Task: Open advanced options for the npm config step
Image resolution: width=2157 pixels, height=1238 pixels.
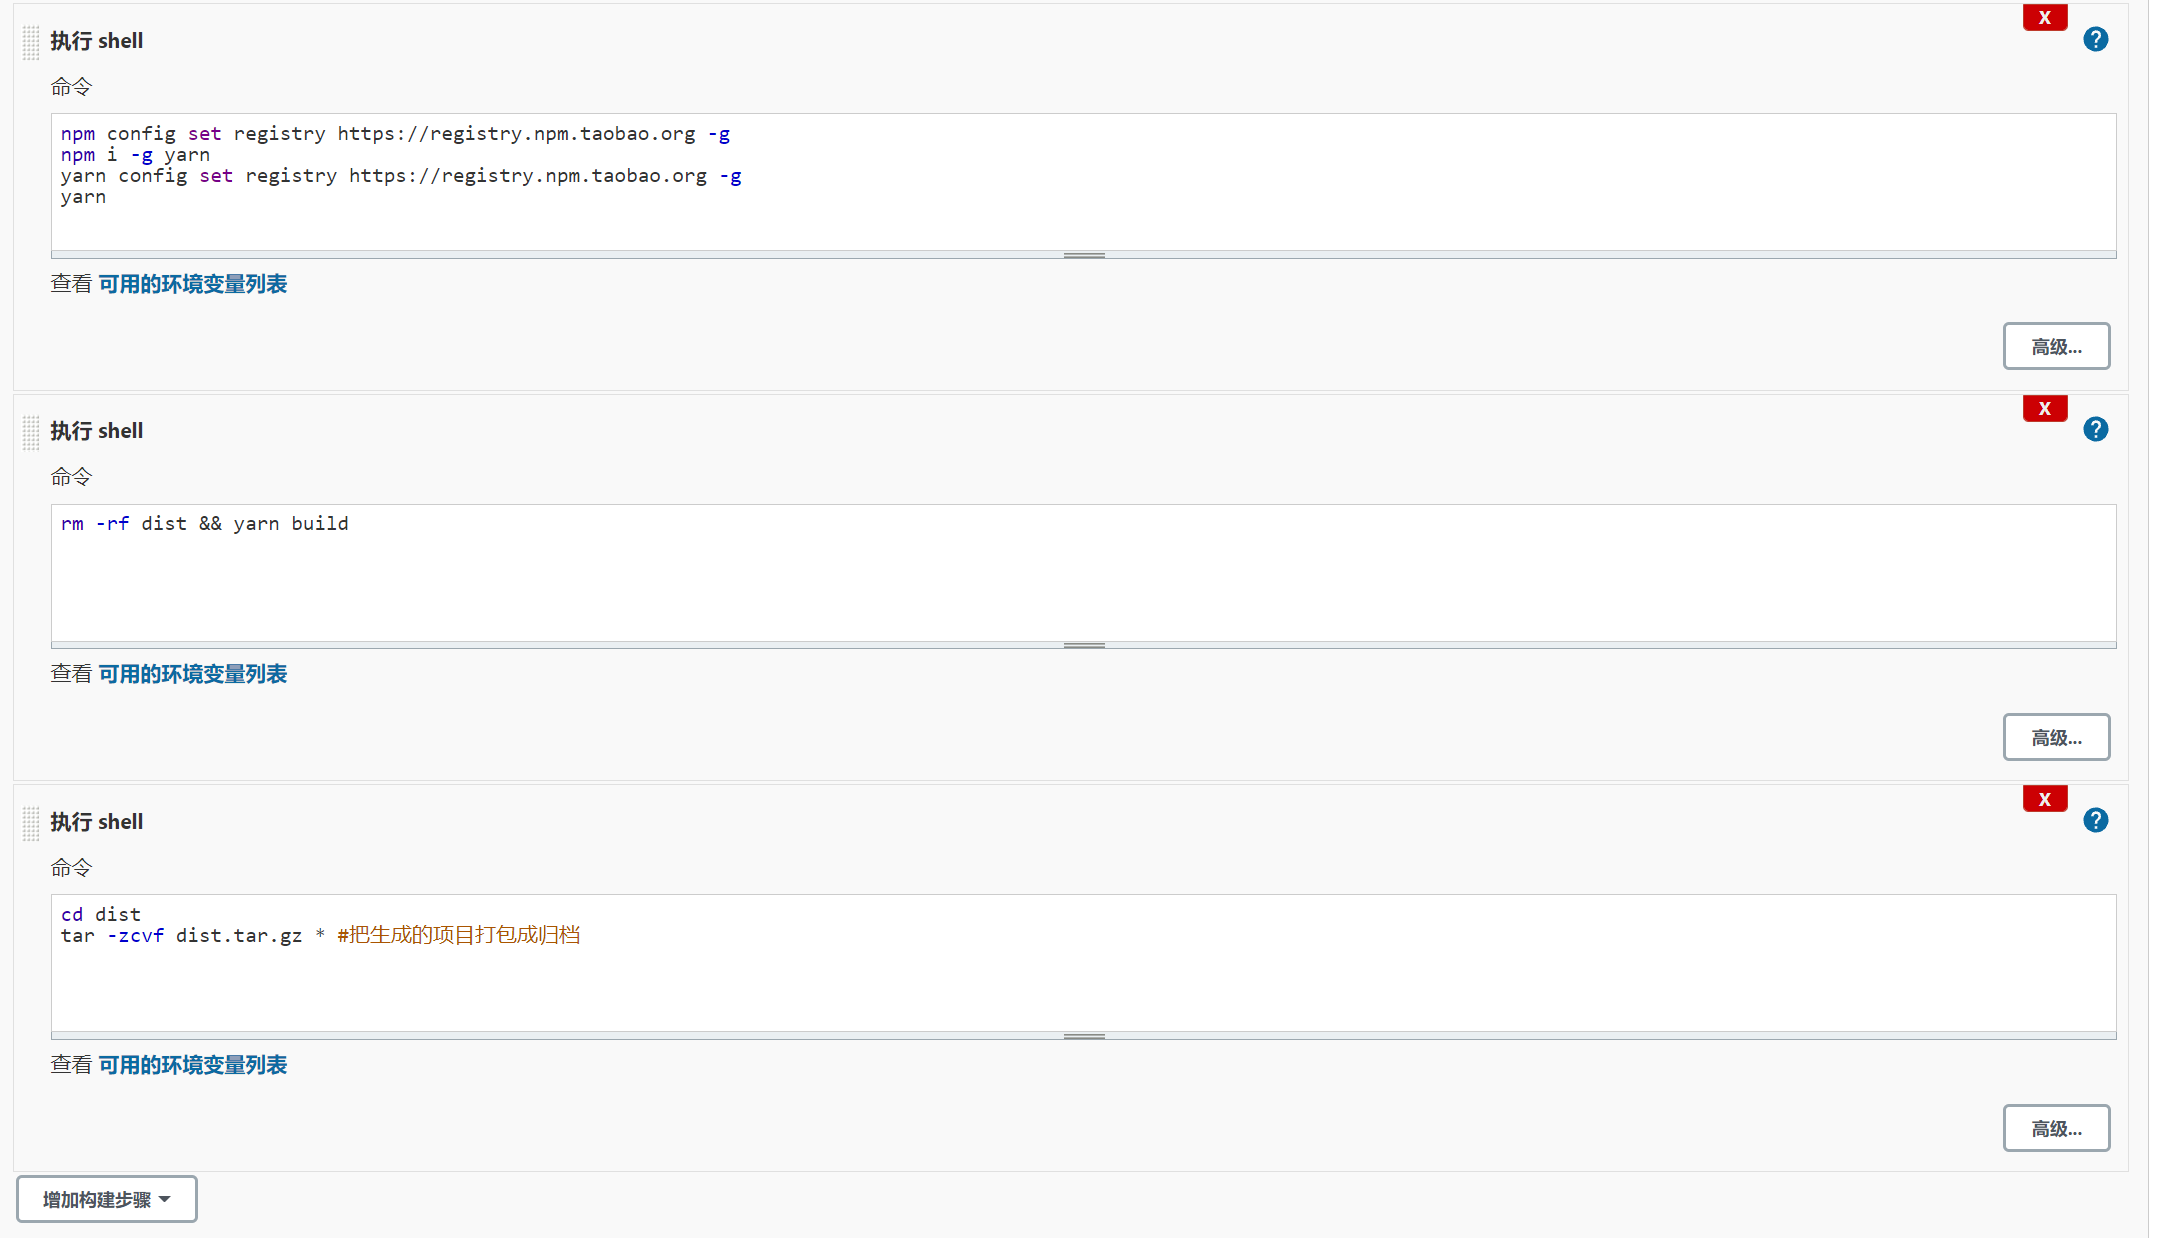Action: coord(2056,346)
